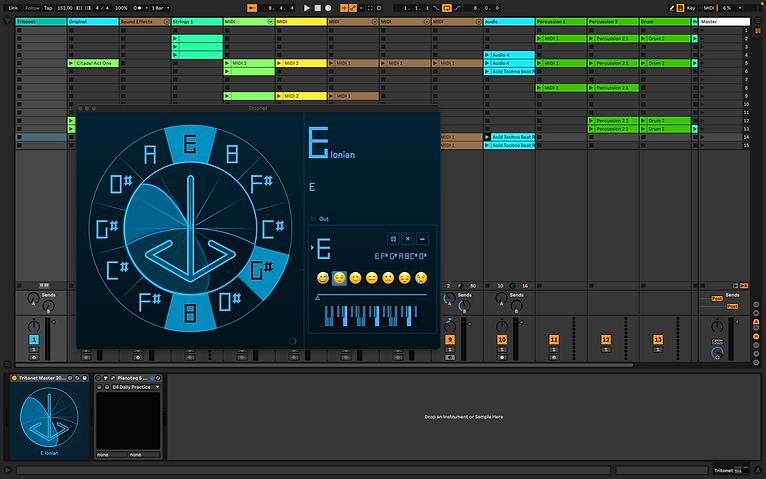Screen dimensions: 766x479
Task: Click the Tritonet device thumbnail
Action: click(x=49, y=418)
